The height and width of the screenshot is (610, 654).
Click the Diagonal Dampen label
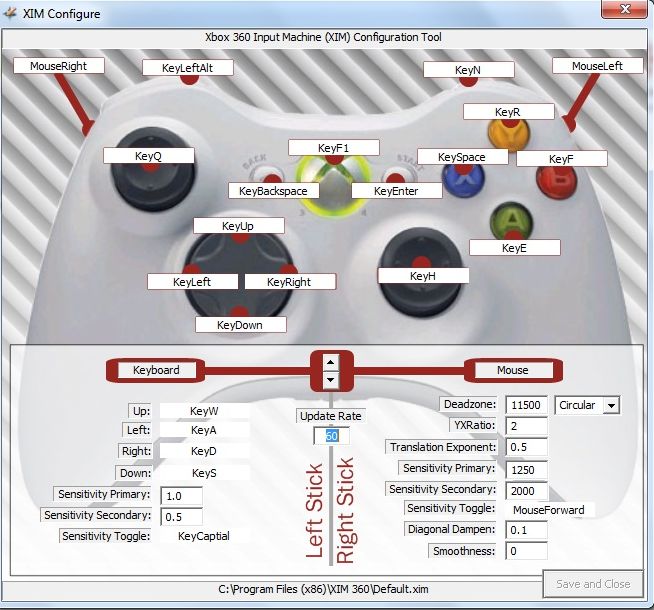click(451, 529)
